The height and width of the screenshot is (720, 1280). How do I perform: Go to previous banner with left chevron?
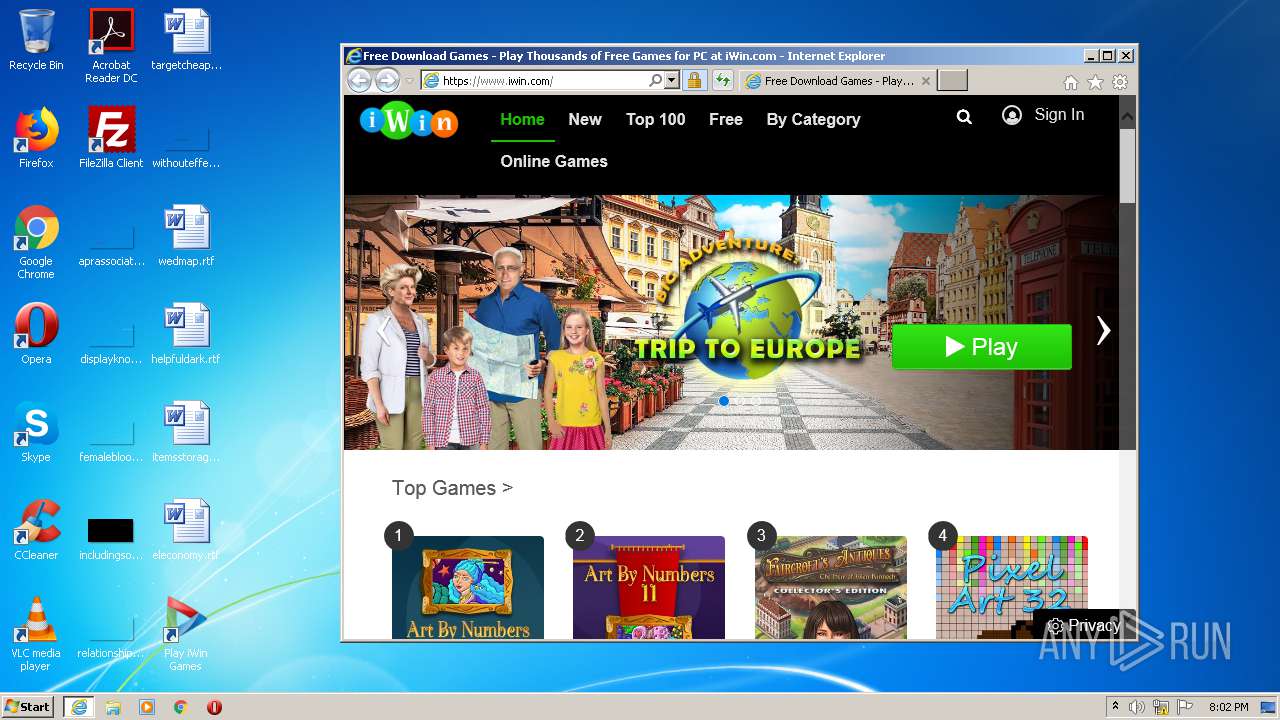pos(383,330)
